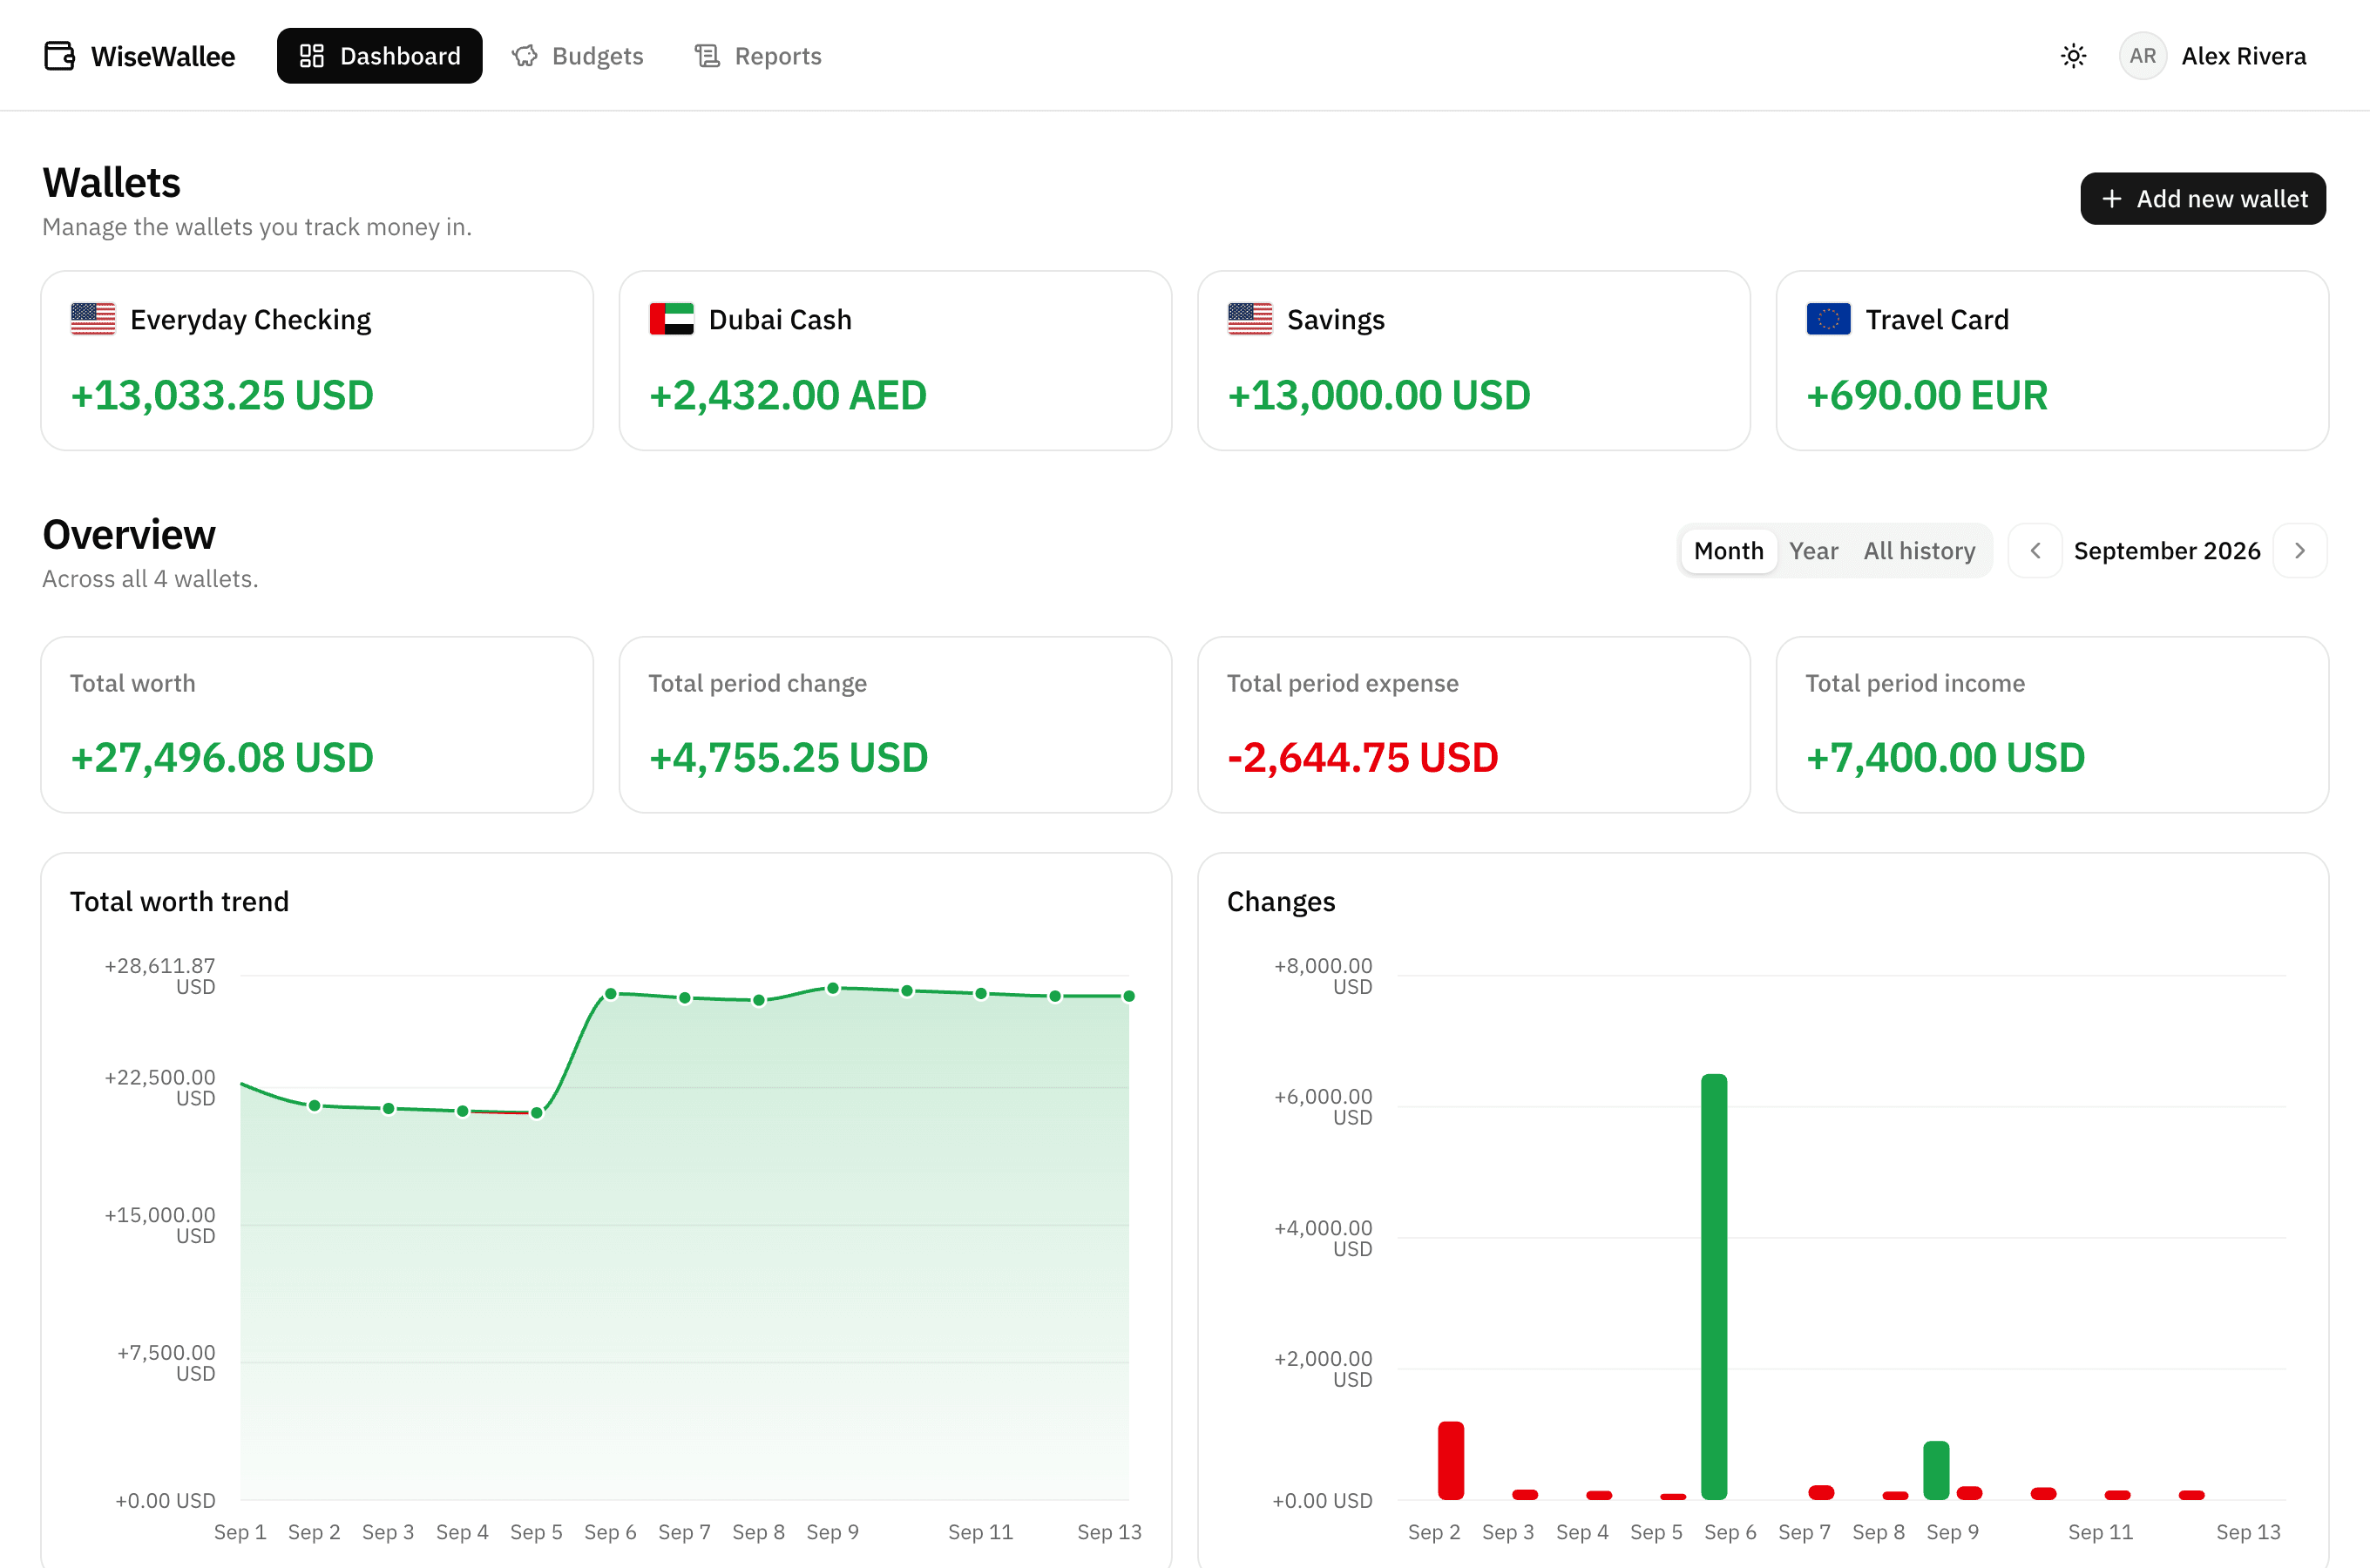Screen dimensions: 2370x1568
Task: Click the red Sep 2 expense bar
Action: point(1451,1460)
